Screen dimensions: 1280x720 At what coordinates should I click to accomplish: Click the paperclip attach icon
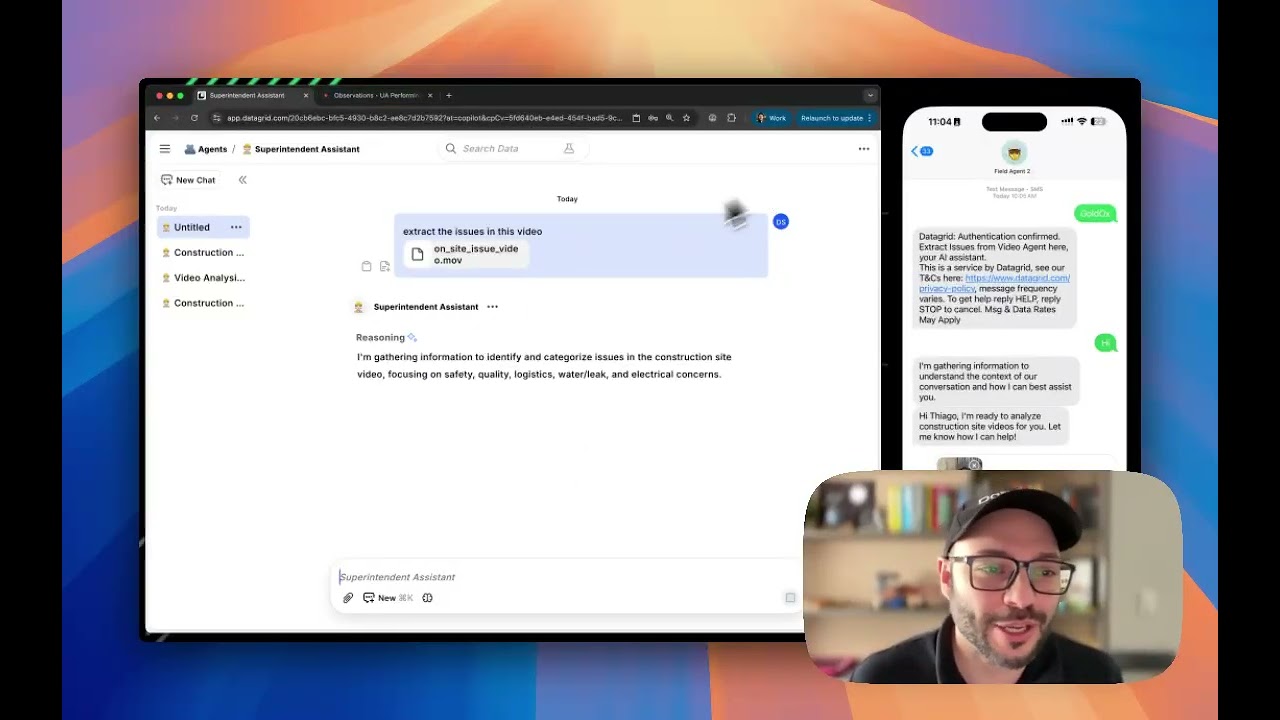coord(348,598)
